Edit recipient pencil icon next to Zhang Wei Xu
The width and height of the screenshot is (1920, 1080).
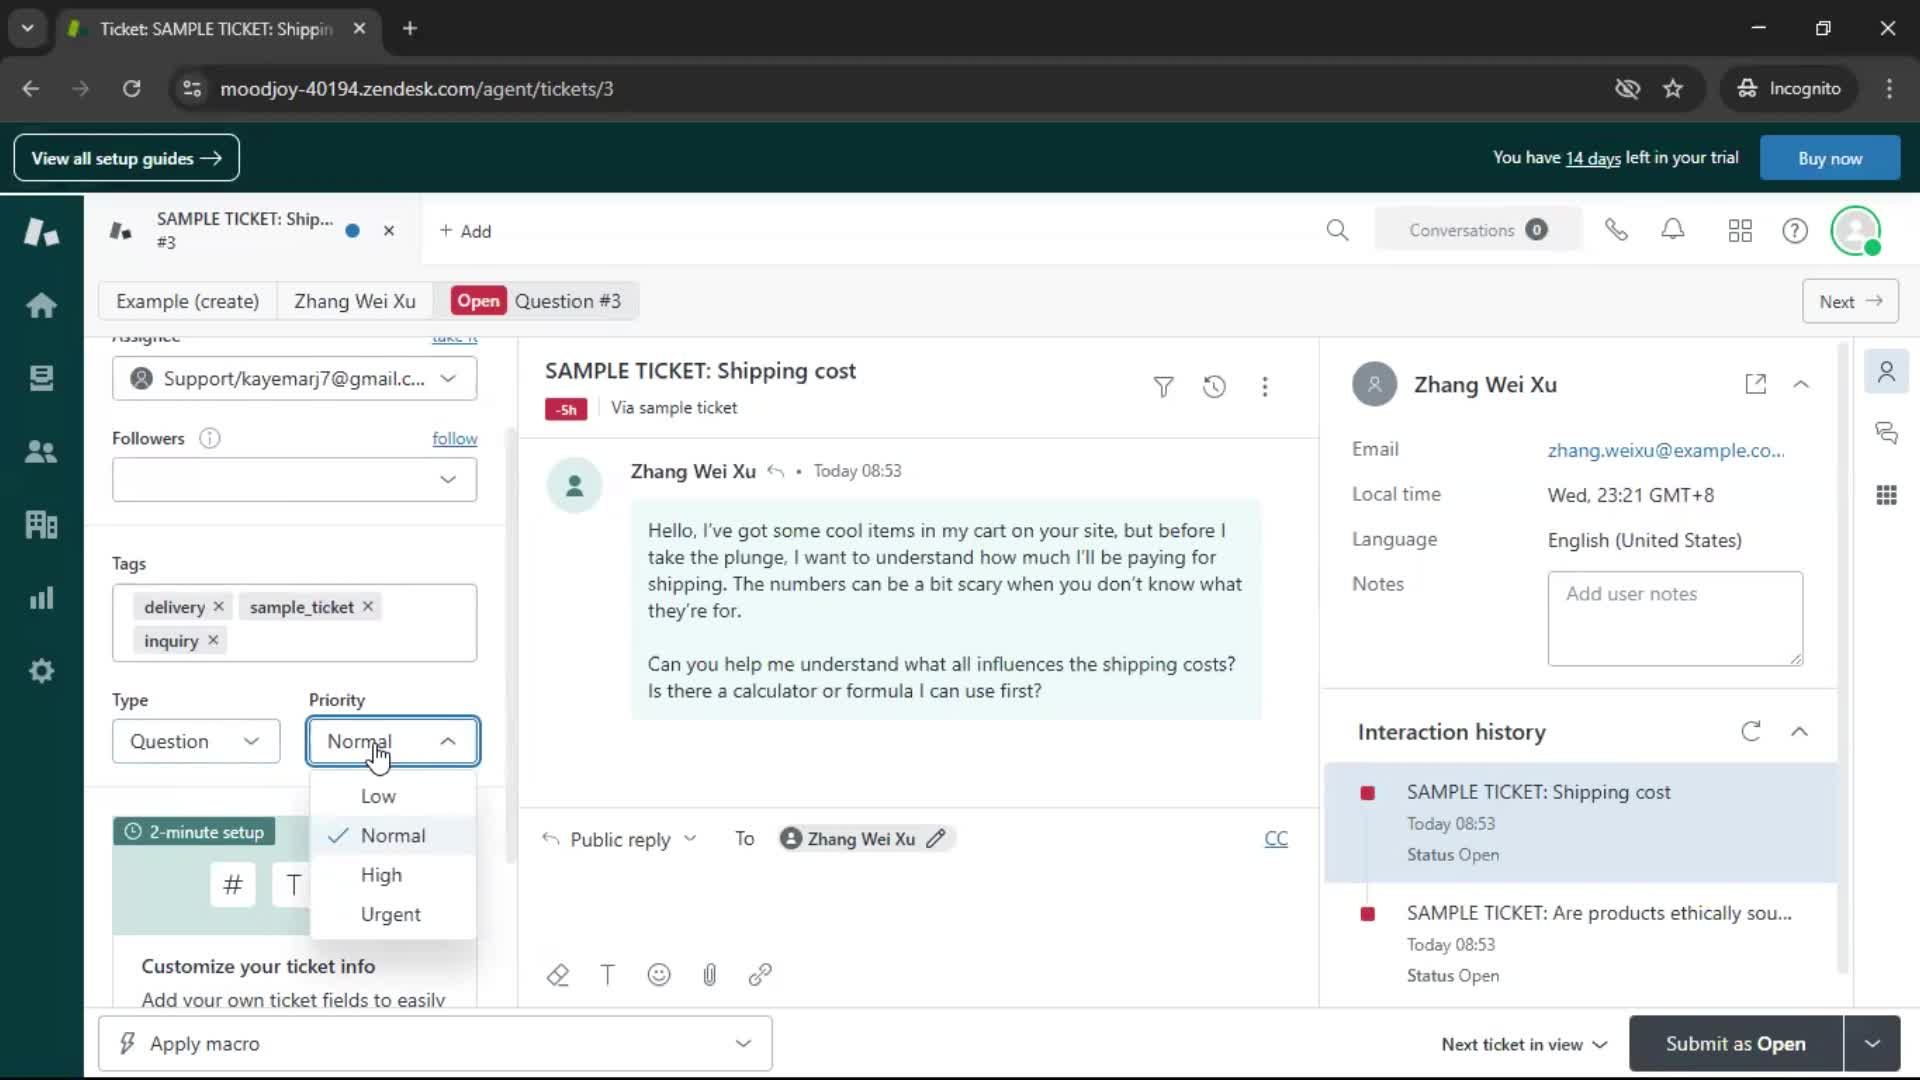pos(936,839)
